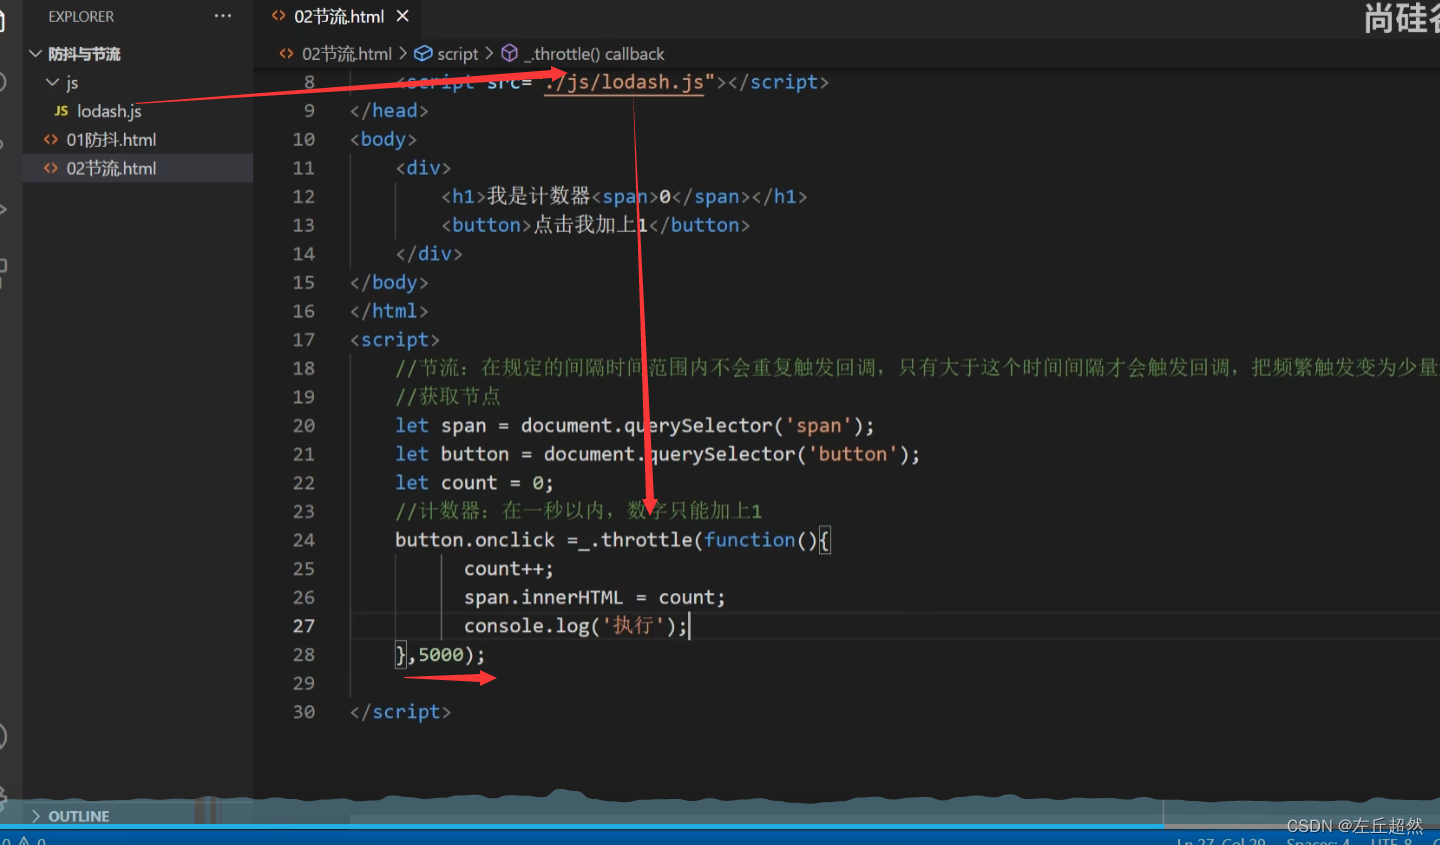Viewport: 1440px width, 845px height.
Task: Click the h1 line containing 我是计数器
Action: 624,196
